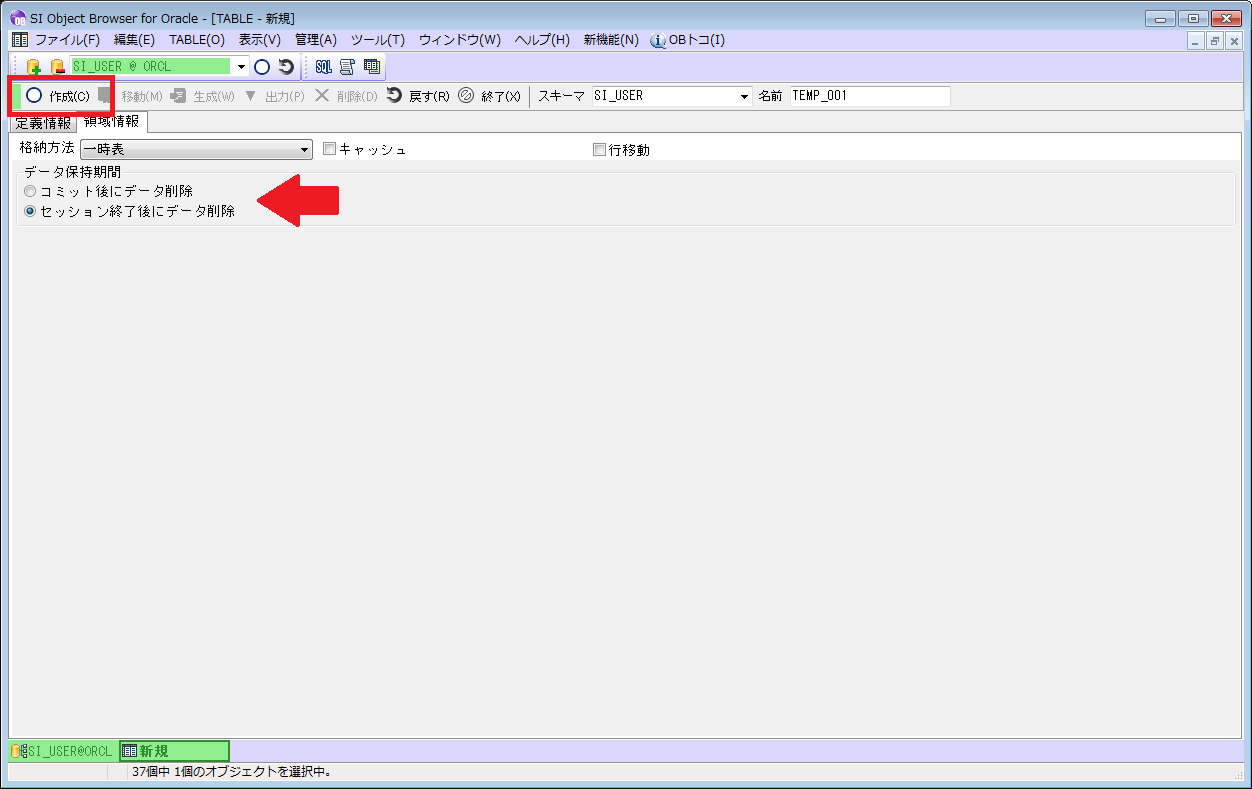The image size is (1252, 789).
Task: Select the 新規 window tab at bottom
Action: pyautogui.click(x=174, y=751)
